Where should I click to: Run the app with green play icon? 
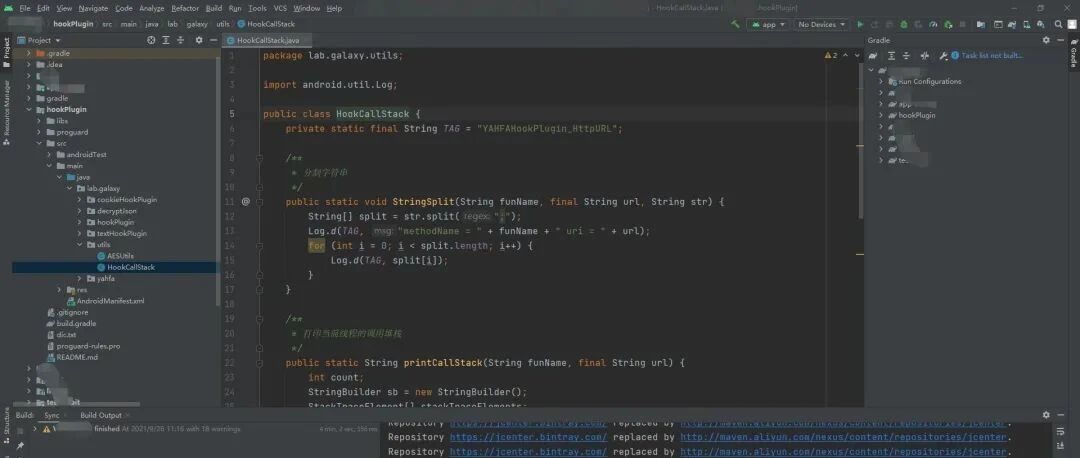[860, 24]
